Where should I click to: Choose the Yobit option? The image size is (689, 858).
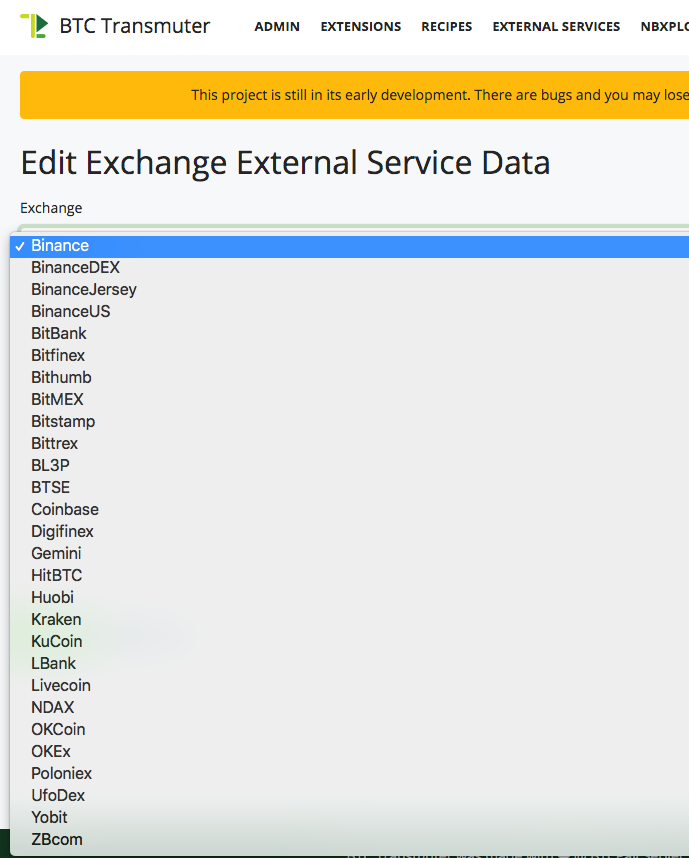point(349,818)
